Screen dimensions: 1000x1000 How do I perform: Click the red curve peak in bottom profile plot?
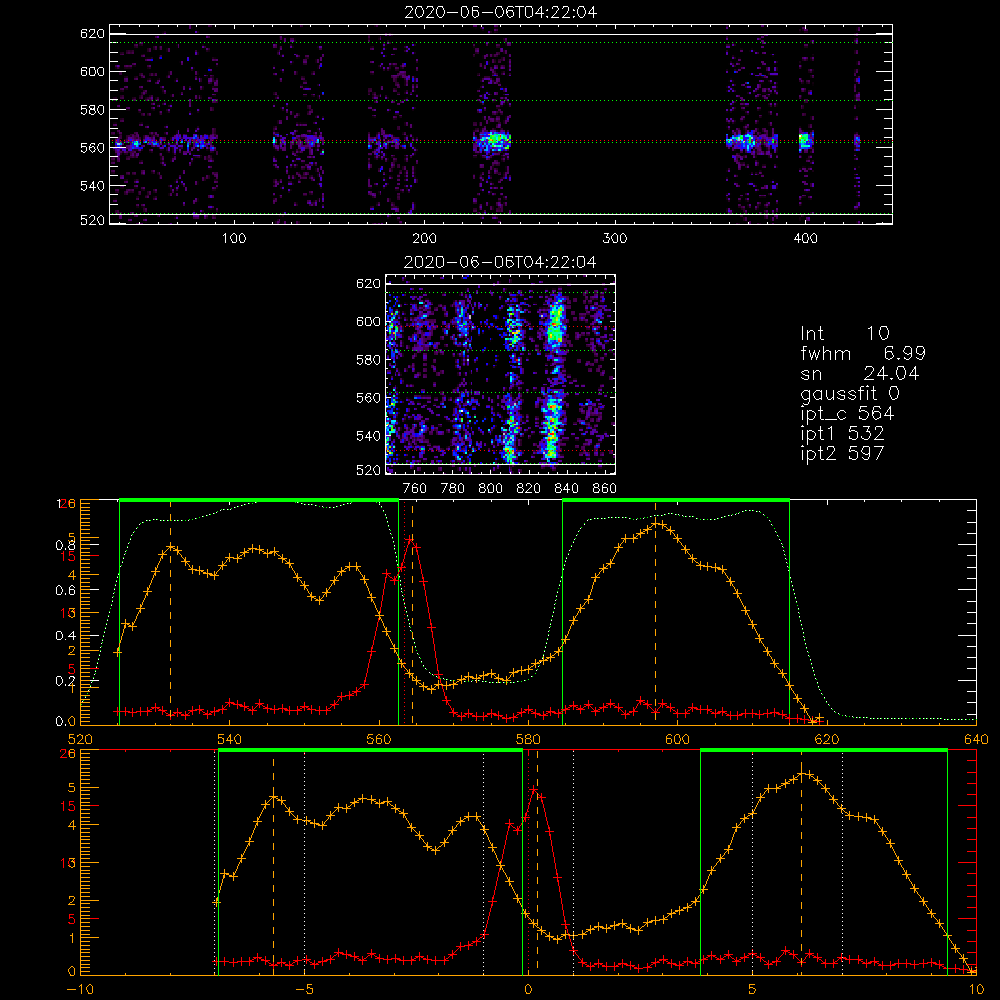(x=534, y=791)
